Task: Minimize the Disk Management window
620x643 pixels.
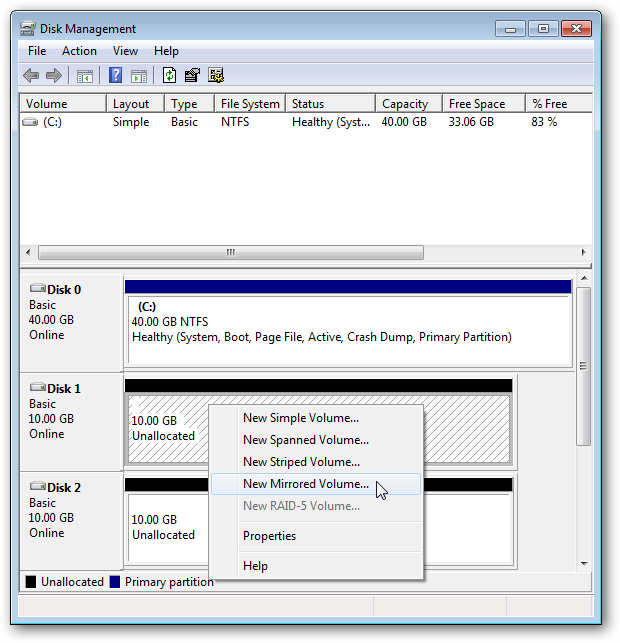Action: click(510, 29)
